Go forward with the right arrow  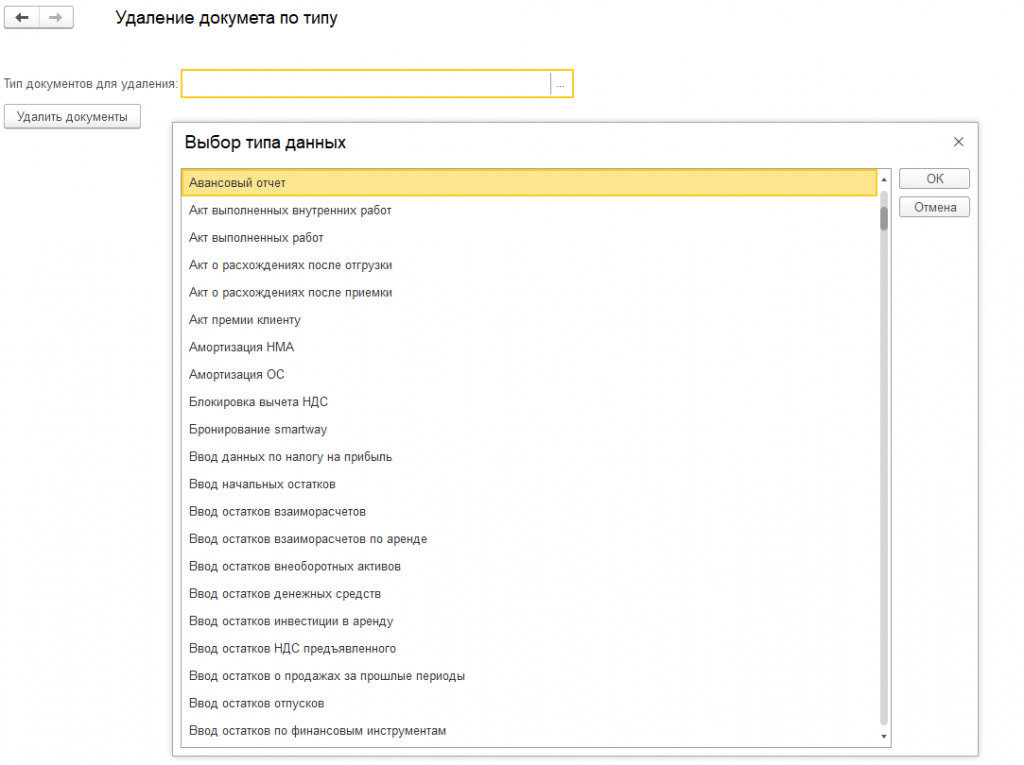pyautogui.click(x=56, y=18)
